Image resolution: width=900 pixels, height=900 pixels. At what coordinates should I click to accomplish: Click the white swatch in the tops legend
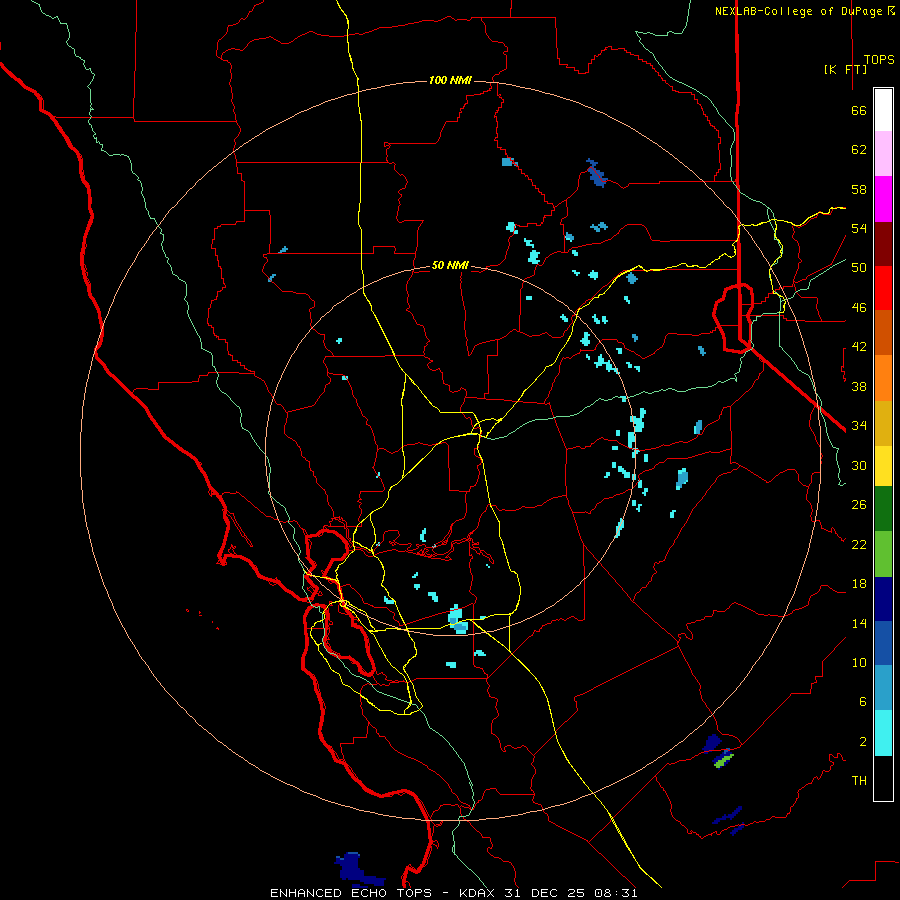[883, 110]
